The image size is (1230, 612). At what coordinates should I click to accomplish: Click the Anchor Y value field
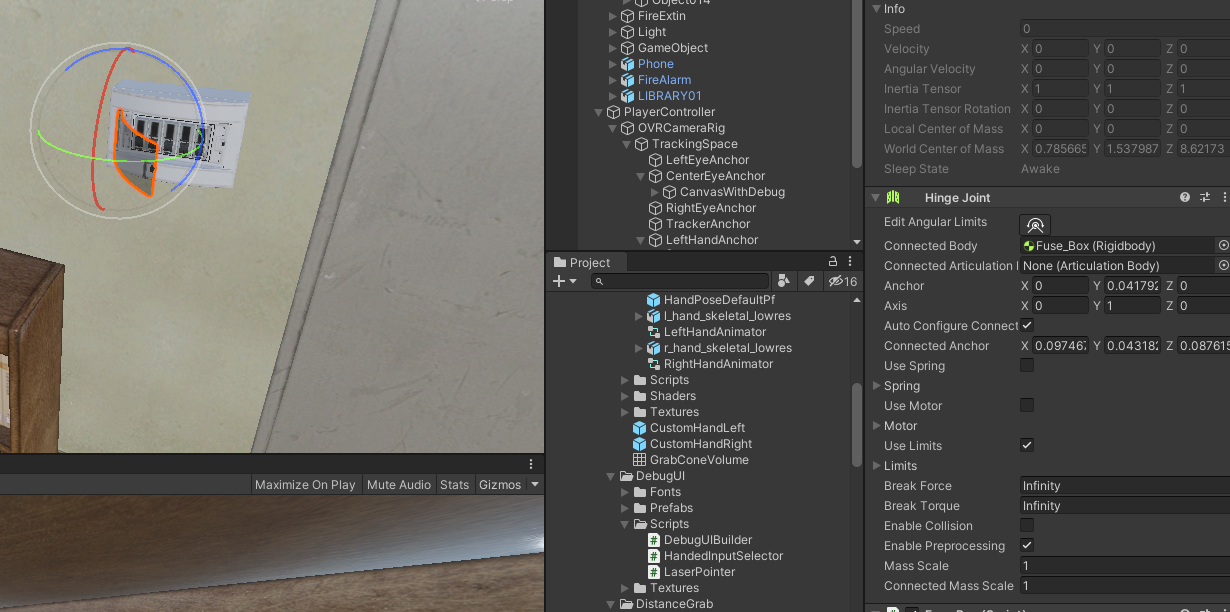pyautogui.click(x=1133, y=286)
